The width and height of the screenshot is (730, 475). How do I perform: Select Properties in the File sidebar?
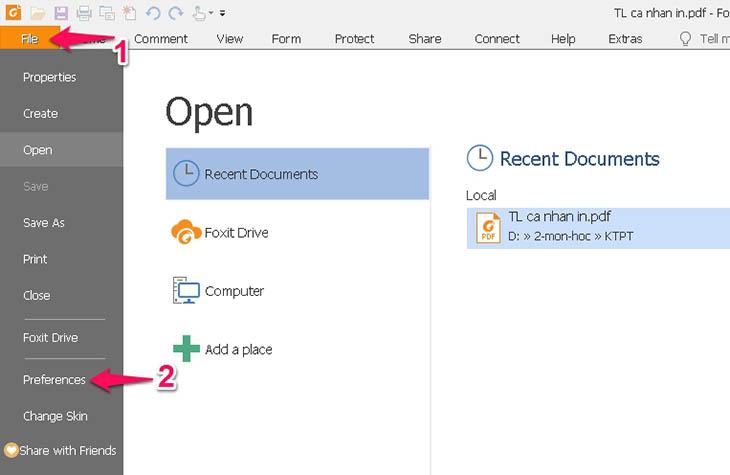click(49, 77)
